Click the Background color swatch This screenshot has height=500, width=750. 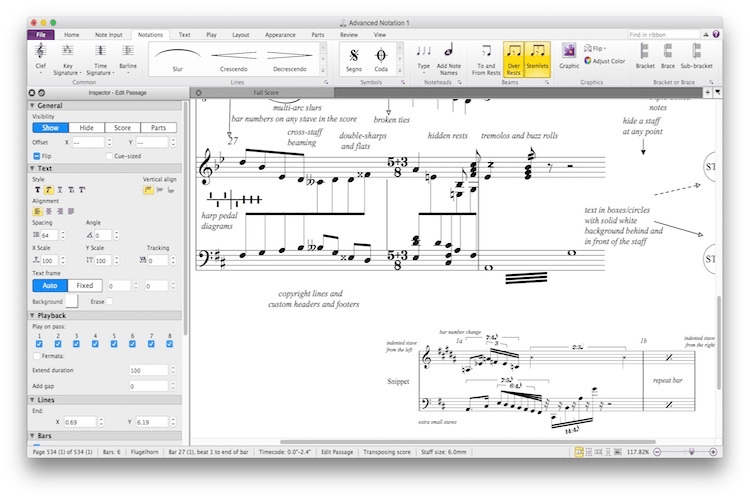pos(72,301)
